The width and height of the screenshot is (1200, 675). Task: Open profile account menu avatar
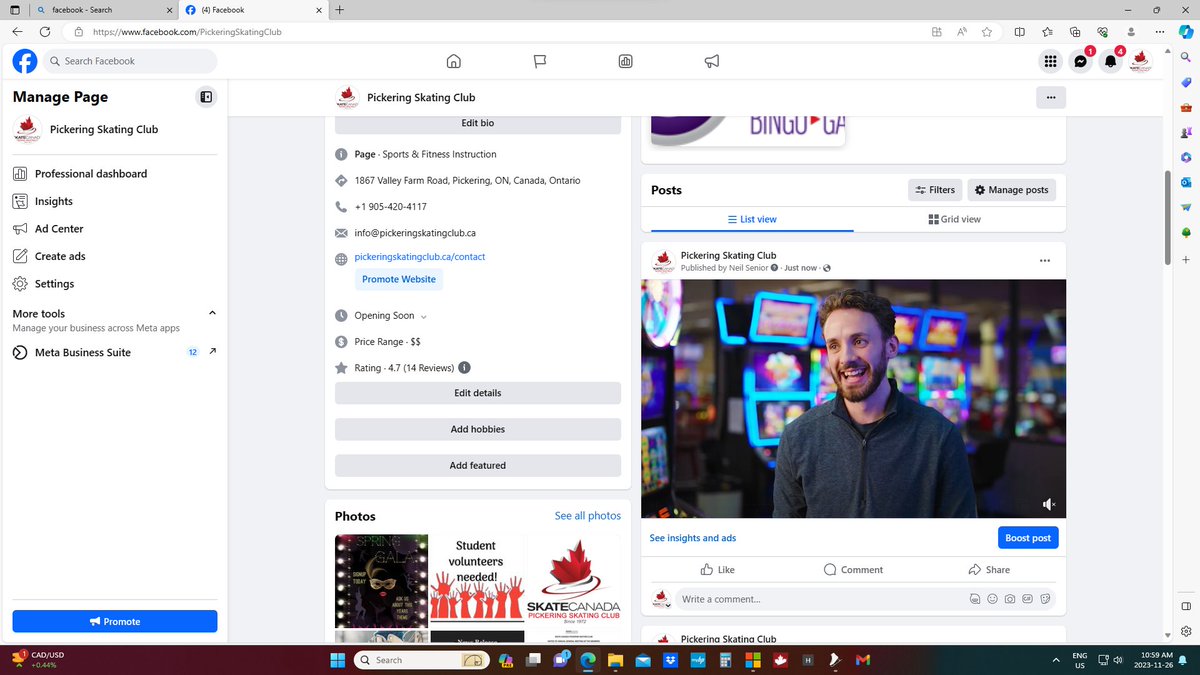[x=1140, y=61]
